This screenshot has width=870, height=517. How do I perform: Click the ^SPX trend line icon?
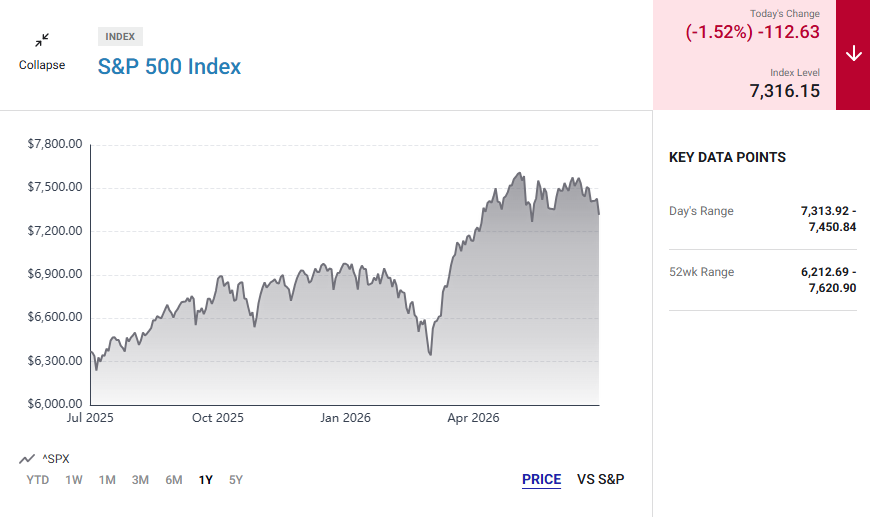coord(27,459)
